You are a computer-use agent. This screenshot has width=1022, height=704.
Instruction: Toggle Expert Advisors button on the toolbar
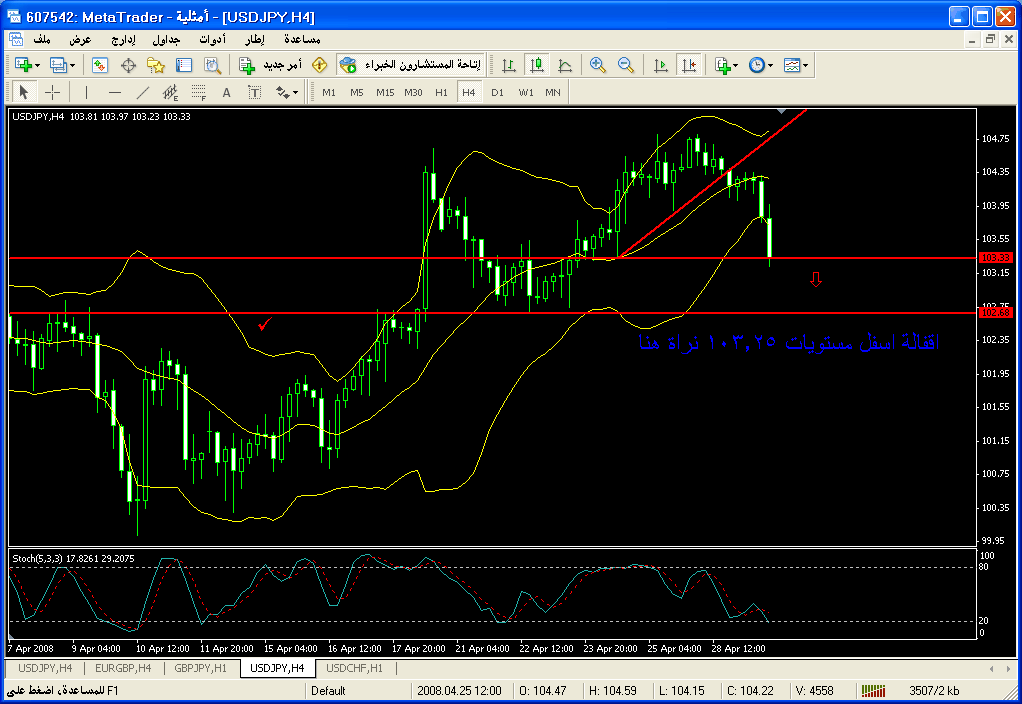tap(408, 65)
